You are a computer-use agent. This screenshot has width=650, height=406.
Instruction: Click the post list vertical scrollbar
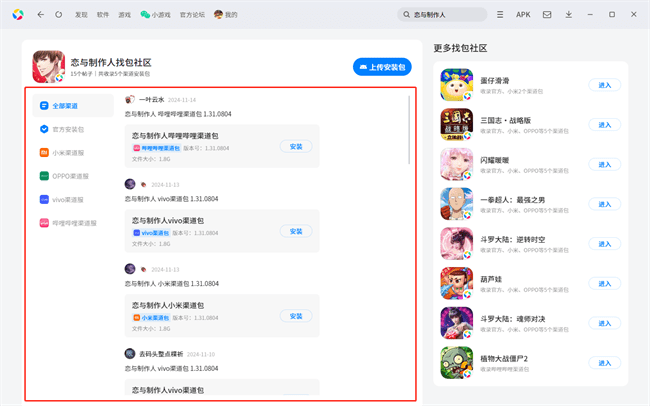click(x=409, y=130)
